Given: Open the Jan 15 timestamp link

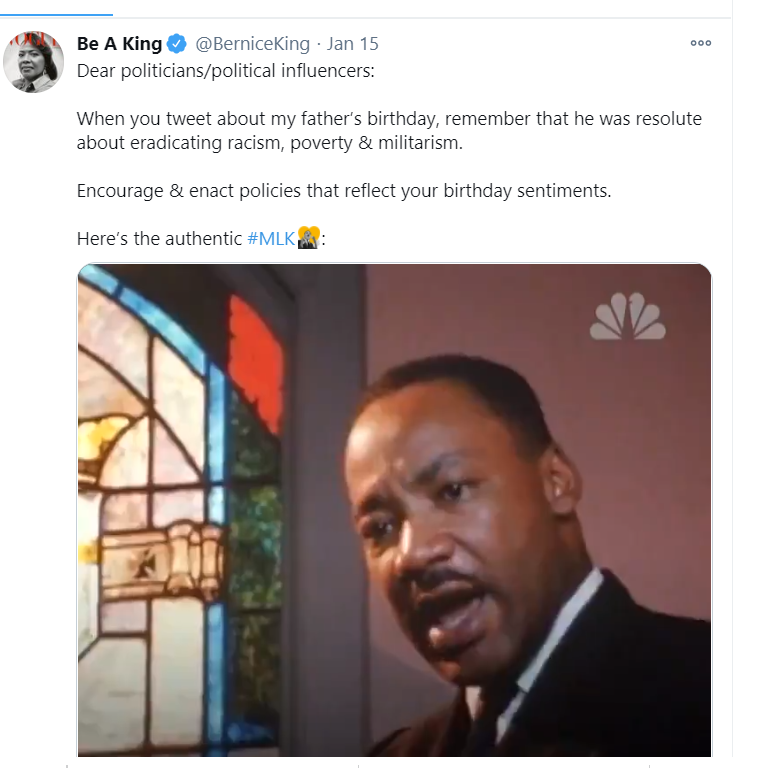Looking at the screenshot, I should 353,44.
